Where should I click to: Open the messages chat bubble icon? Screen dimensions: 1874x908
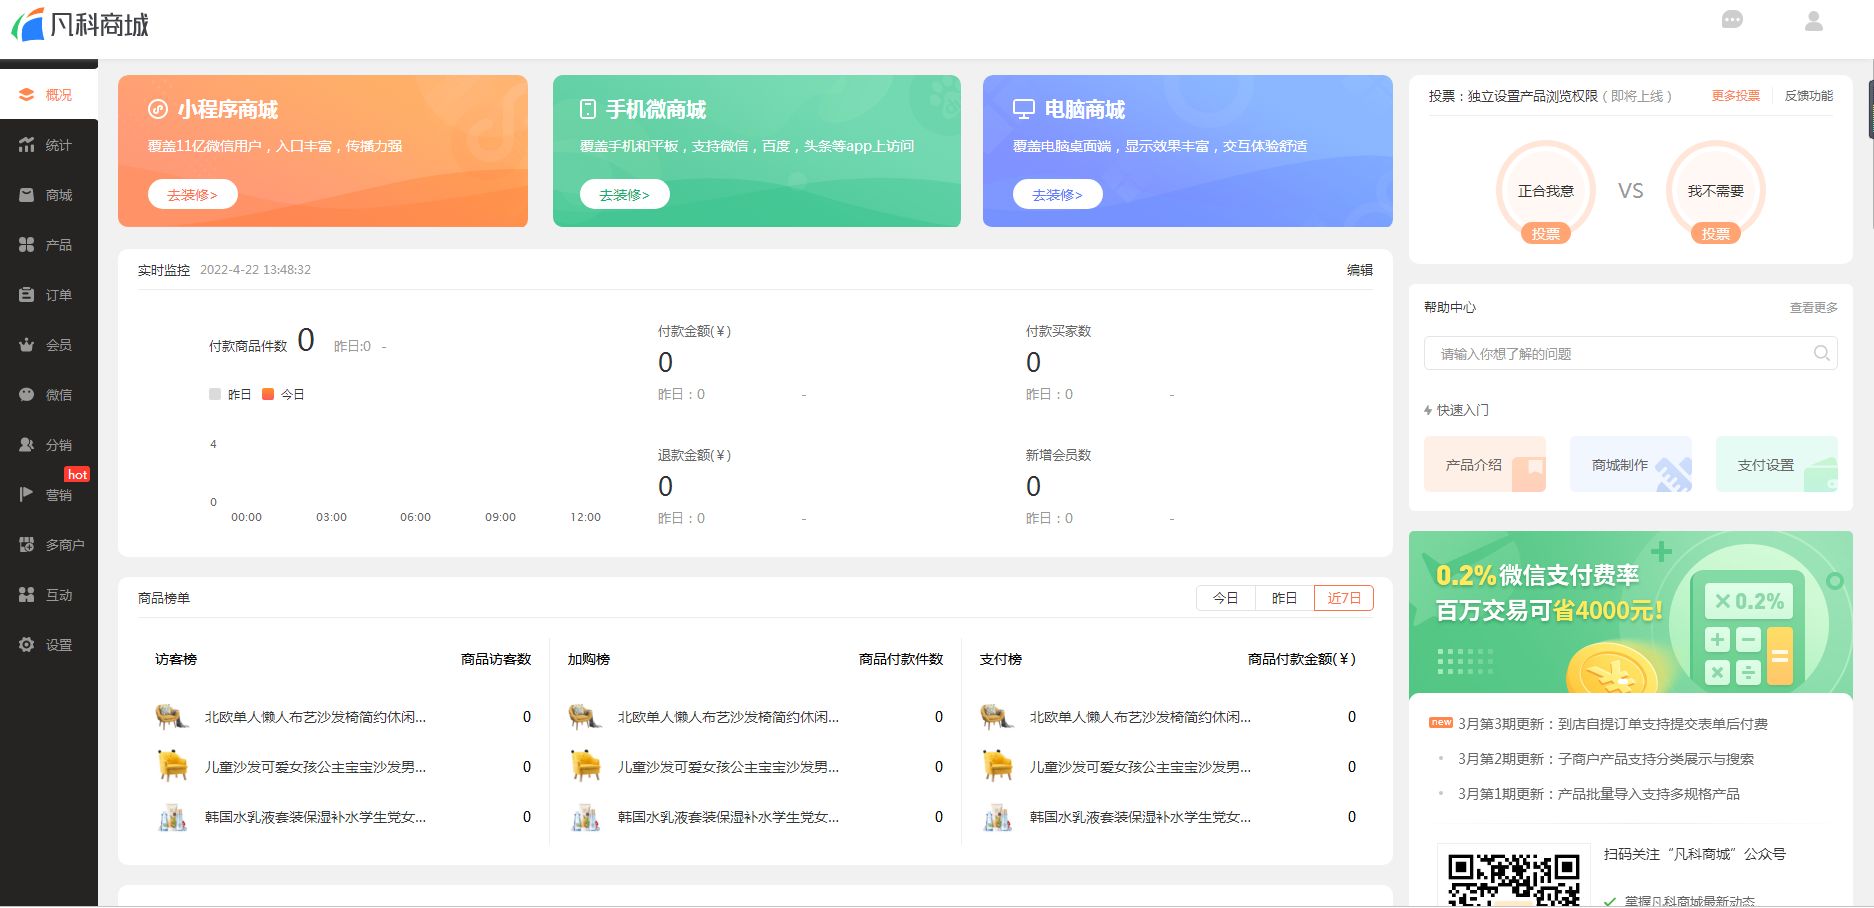click(x=1732, y=20)
